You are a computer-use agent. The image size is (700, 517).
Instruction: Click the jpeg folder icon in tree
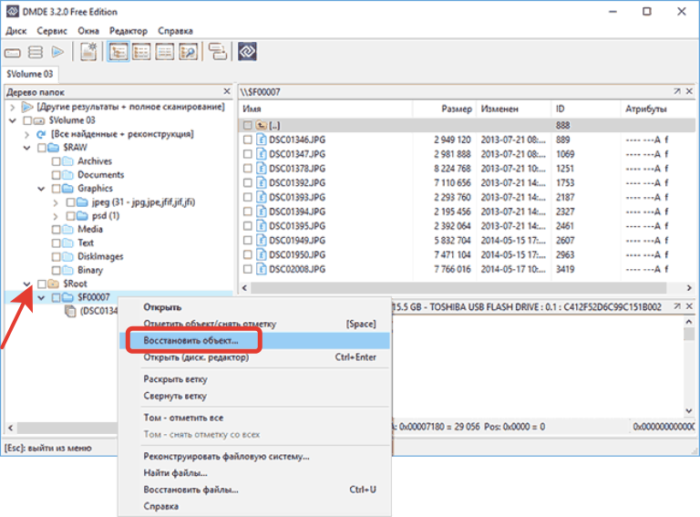coord(83,202)
